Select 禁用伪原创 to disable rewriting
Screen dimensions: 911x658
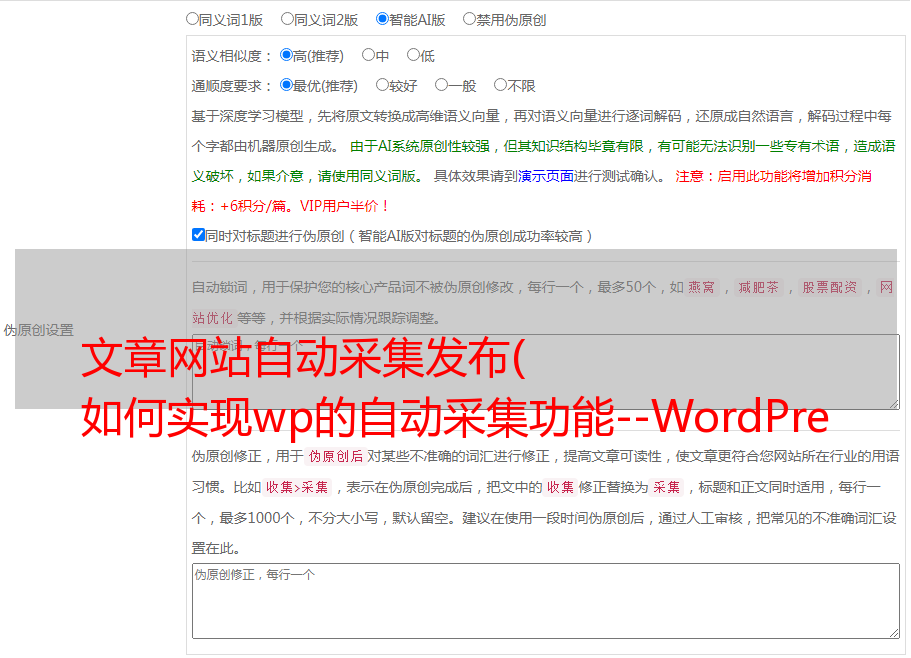point(469,18)
